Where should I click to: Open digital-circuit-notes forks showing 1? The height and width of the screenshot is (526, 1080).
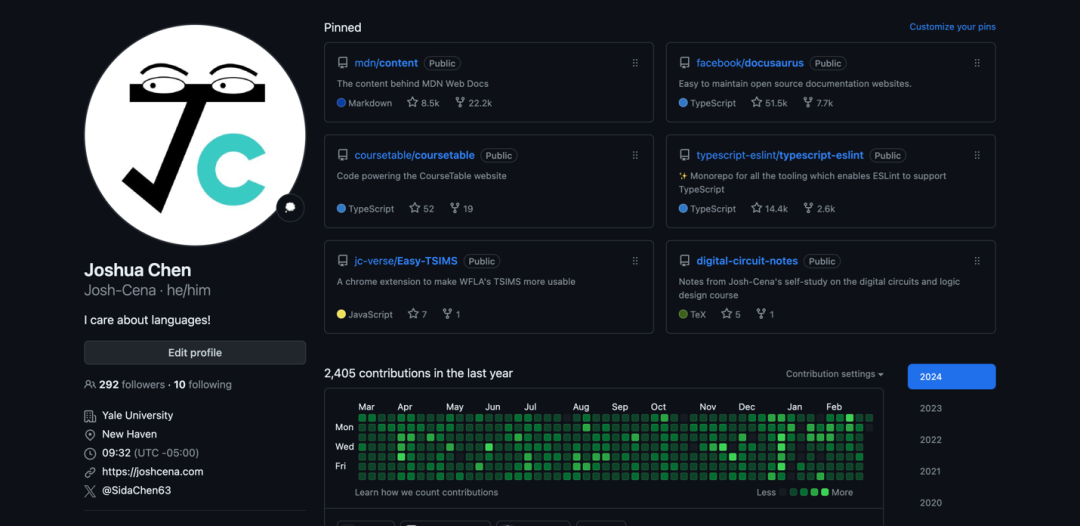pyautogui.click(x=765, y=314)
